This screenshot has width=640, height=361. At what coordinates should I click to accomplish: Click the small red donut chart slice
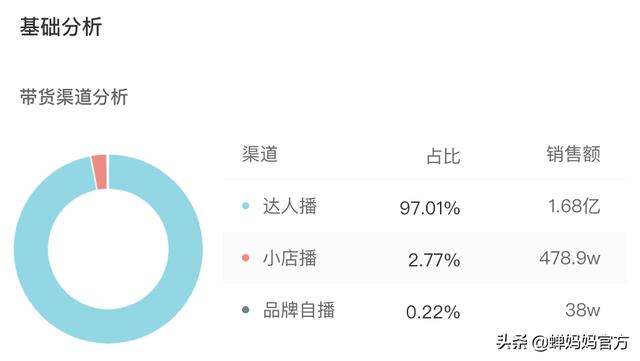100,172
